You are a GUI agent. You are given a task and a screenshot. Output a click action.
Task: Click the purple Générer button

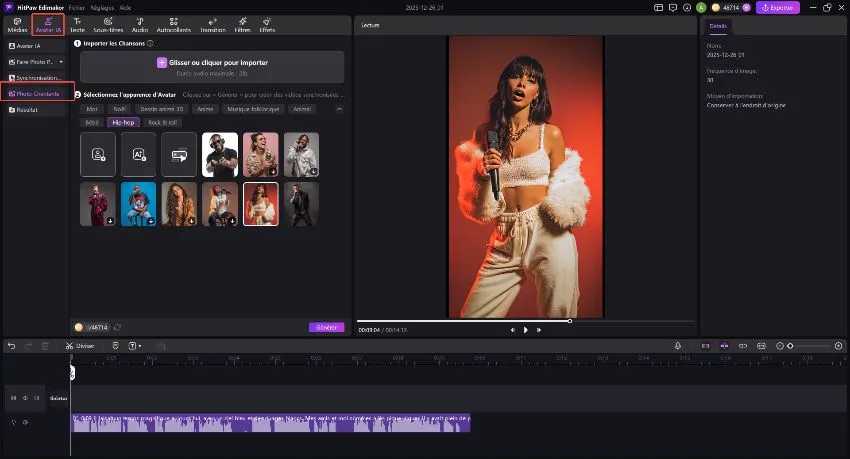[x=326, y=327]
